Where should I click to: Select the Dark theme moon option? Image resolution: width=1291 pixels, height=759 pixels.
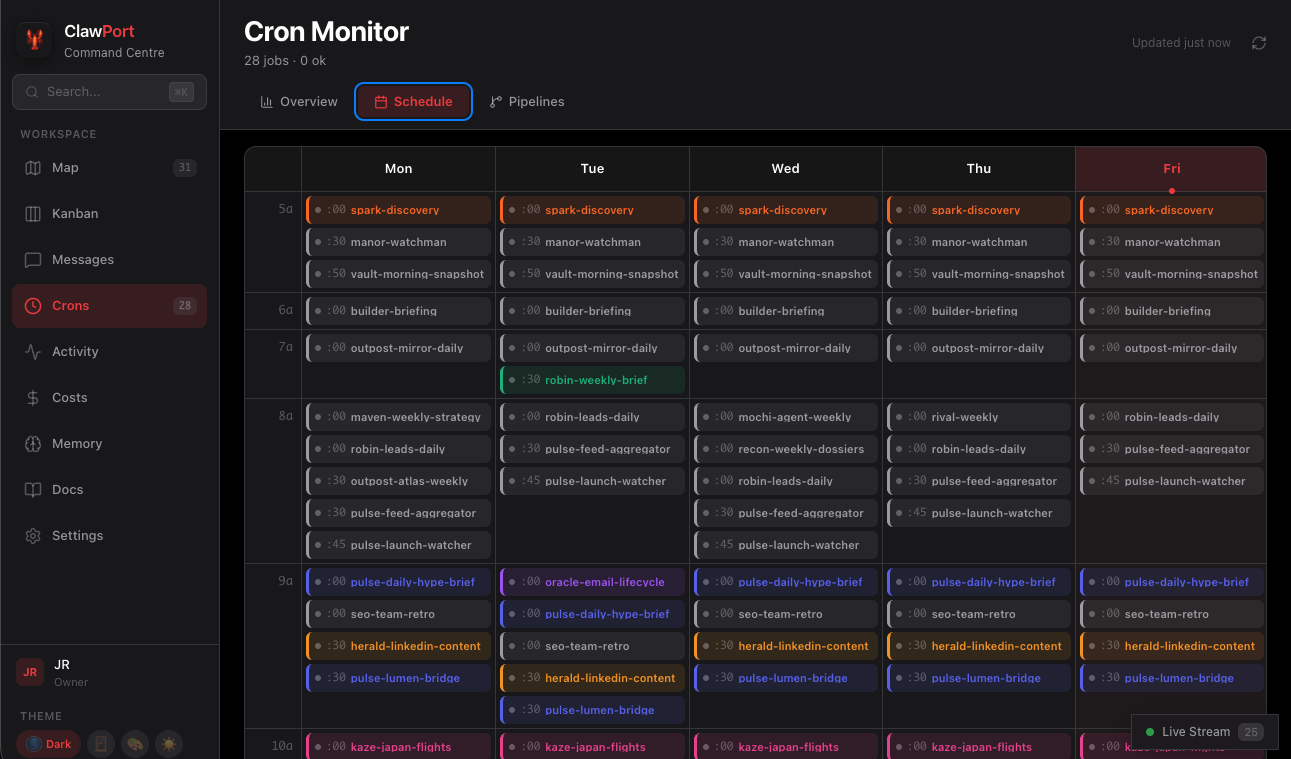point(49,744)
